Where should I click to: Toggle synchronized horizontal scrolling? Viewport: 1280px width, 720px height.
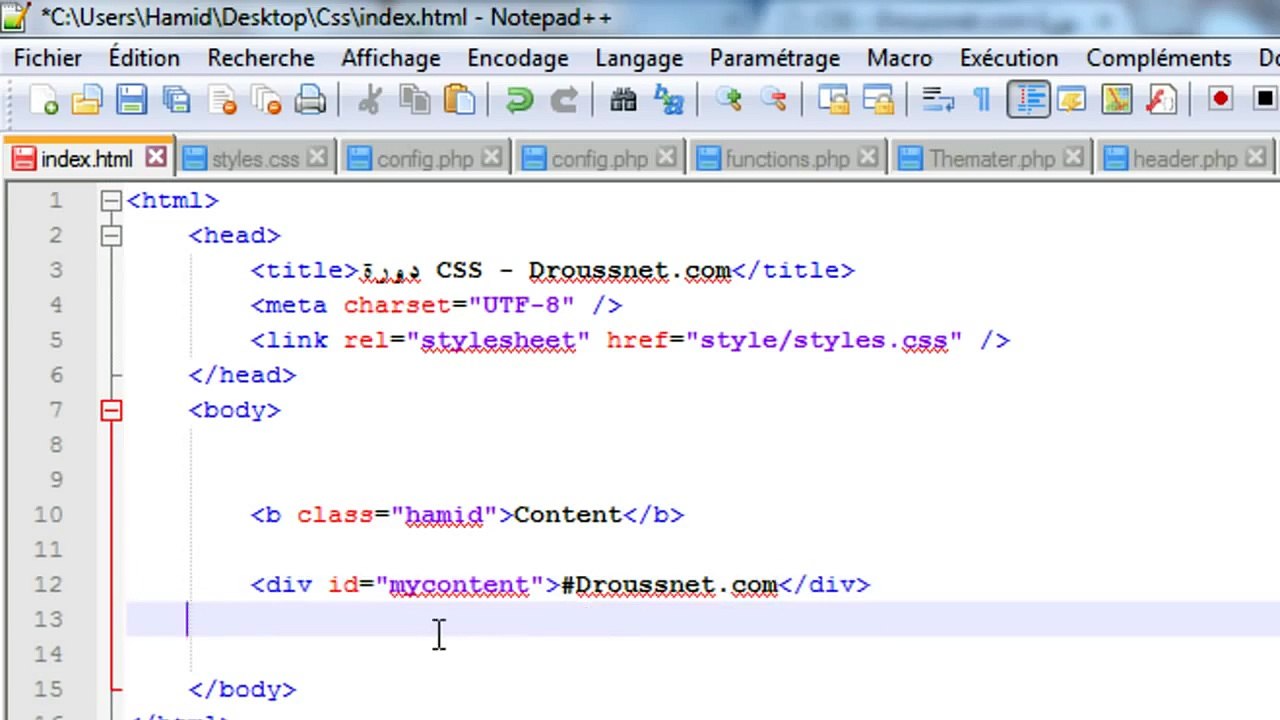[x=878, y=100]
